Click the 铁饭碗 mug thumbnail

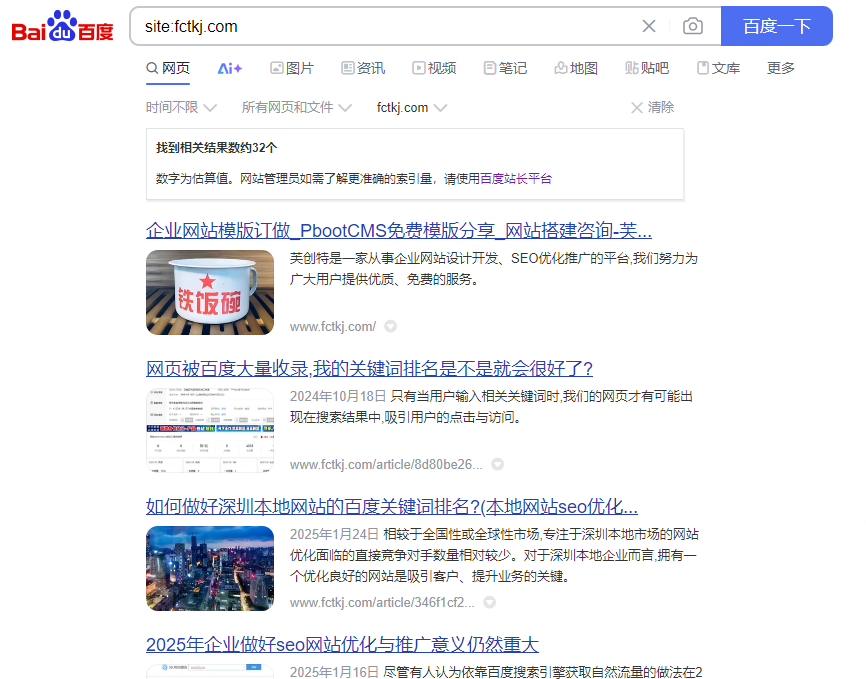(210, 292)
